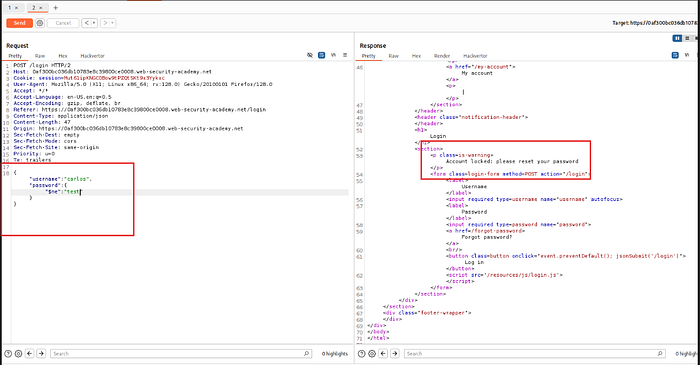Click the Target URL label
This screenshot has height=365, width=700.
coord(655,23)
